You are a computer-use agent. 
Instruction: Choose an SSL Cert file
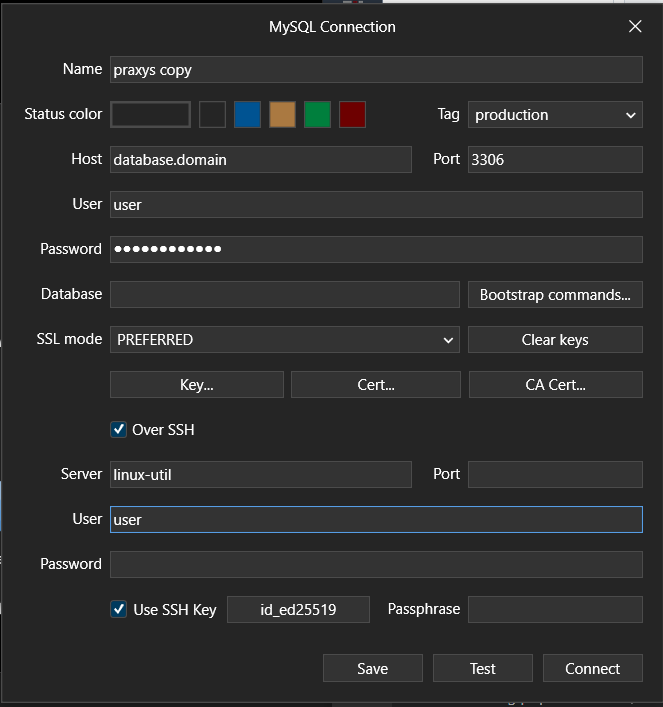point(376,385)
